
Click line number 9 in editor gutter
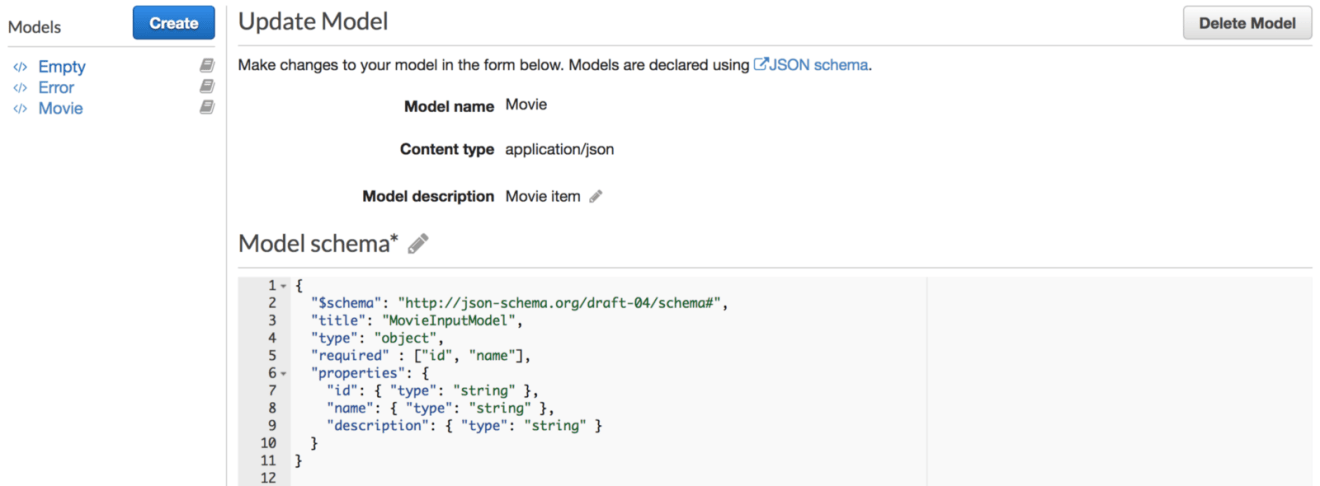272,425
